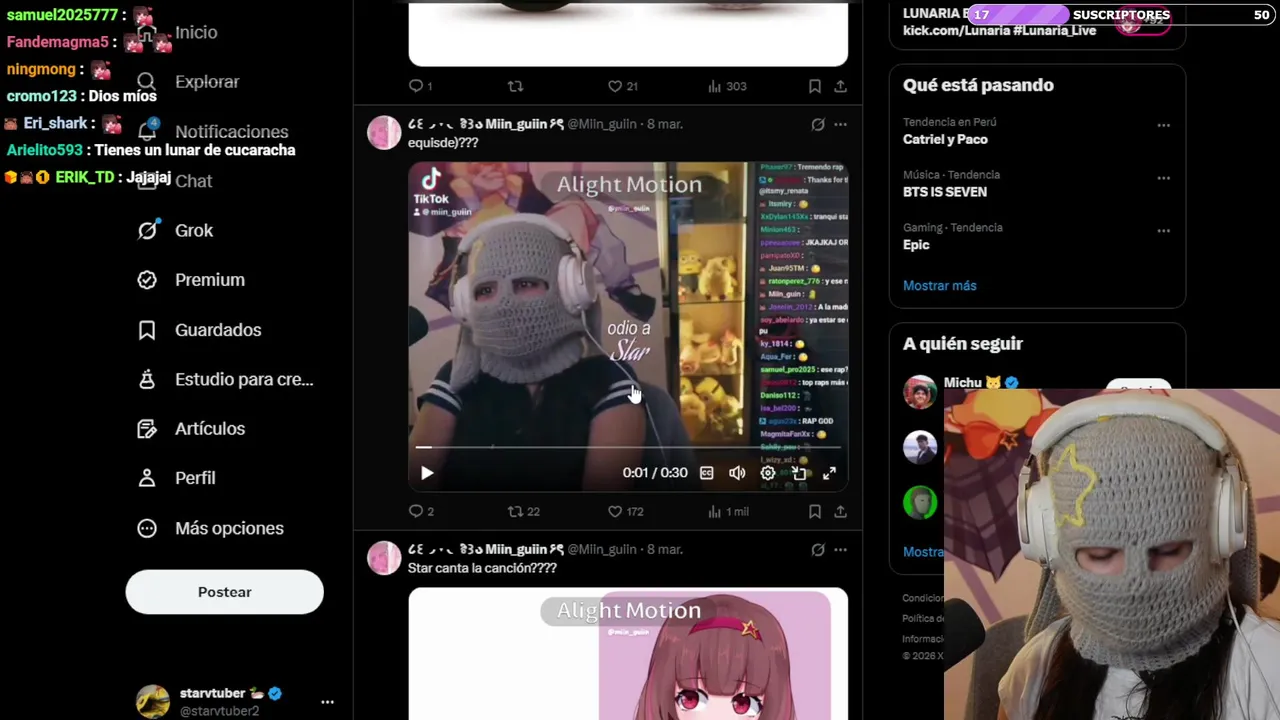Open video settings gear

click(768, 473)
